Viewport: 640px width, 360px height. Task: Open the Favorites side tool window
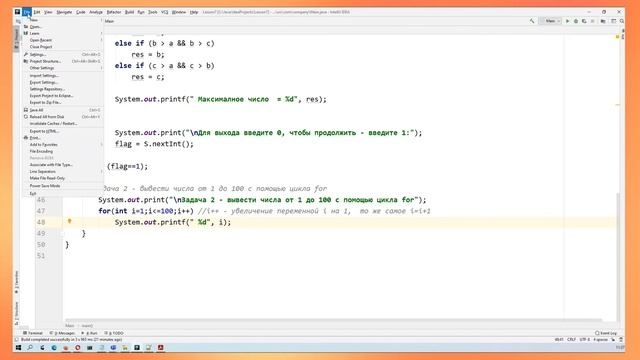(17, 282)
